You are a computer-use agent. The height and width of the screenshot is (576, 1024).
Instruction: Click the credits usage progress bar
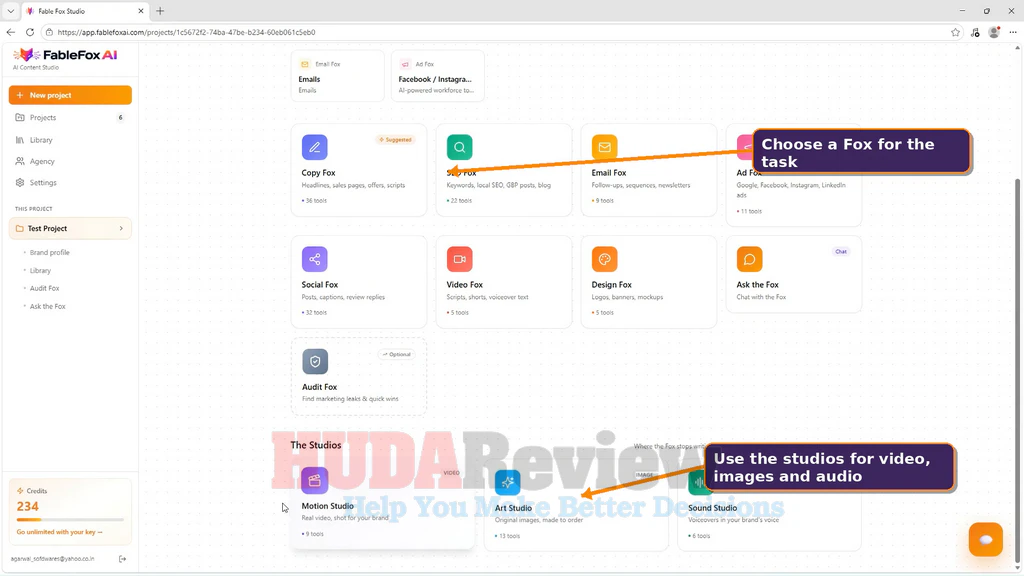tap(70, 520)
